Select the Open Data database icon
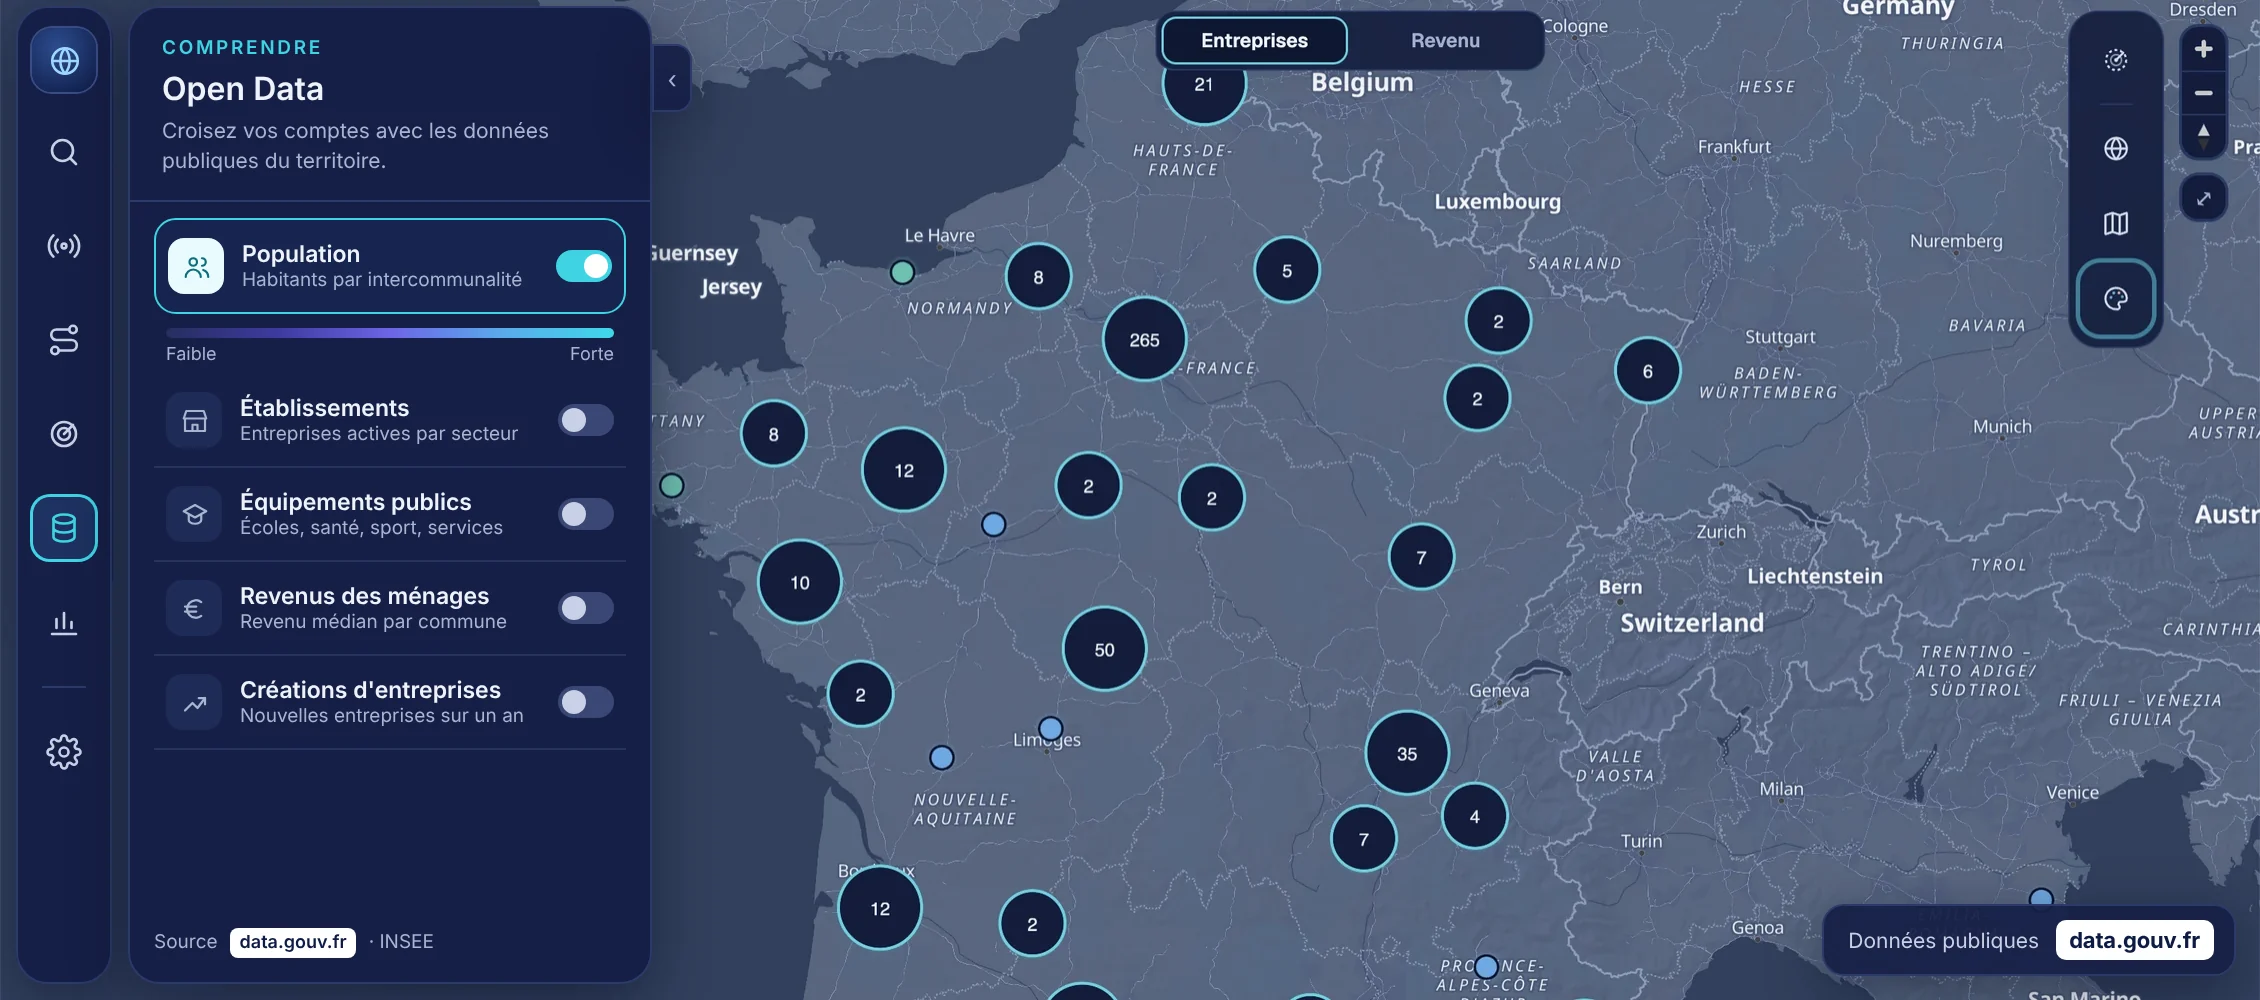2260x1000 pixels. [64, 528]
